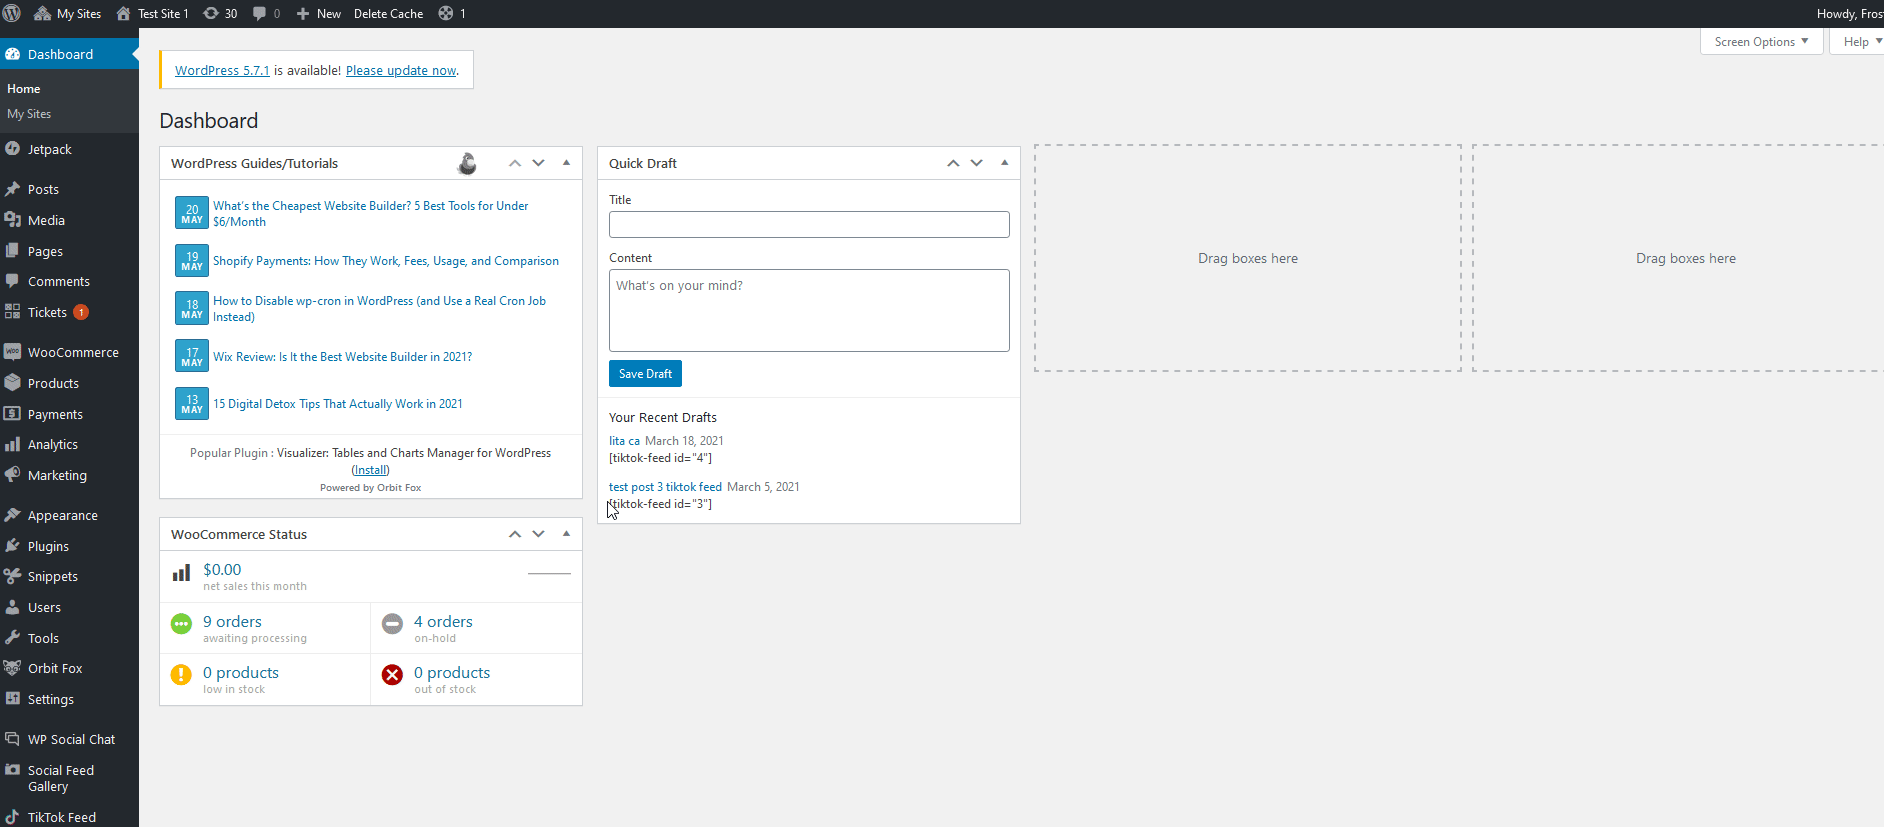This screenshot has height=827, width=1884.
Task: Open Pages icon in sidebar
Action: click(12, 251)
